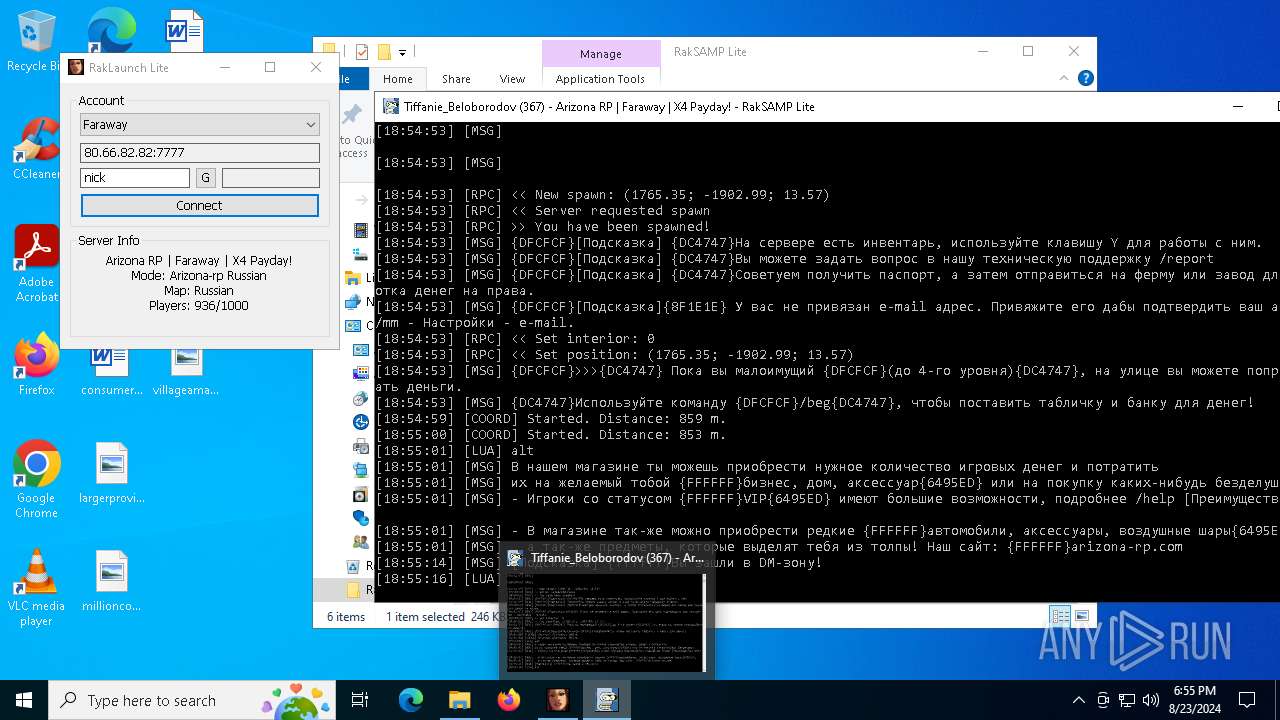The image size is (1280, 720).
Task: Click '6 items' in Explorer status bar
Action: click(x=346, y=617)
